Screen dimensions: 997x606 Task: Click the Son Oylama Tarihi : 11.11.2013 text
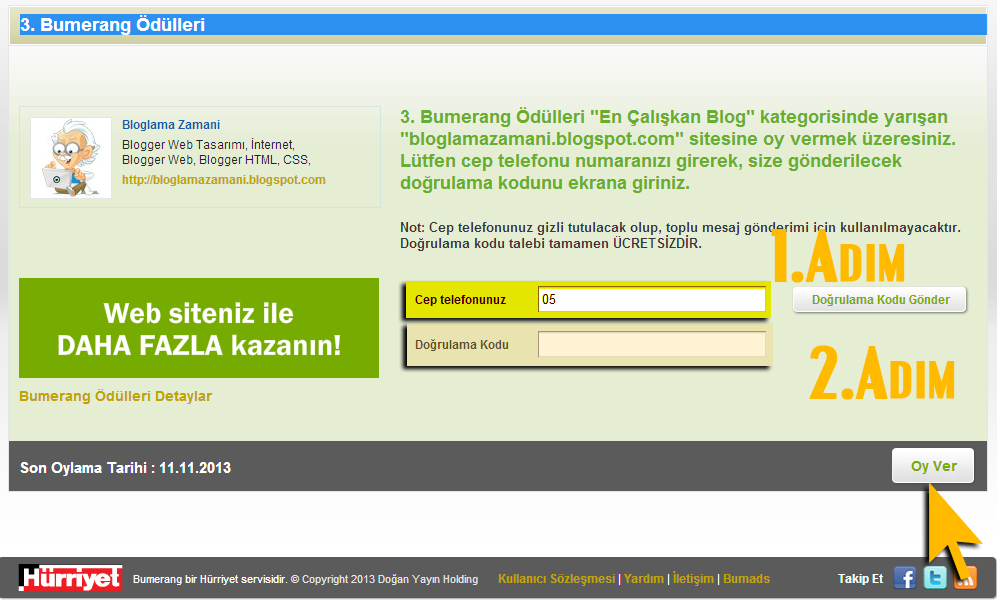[125, 468]
